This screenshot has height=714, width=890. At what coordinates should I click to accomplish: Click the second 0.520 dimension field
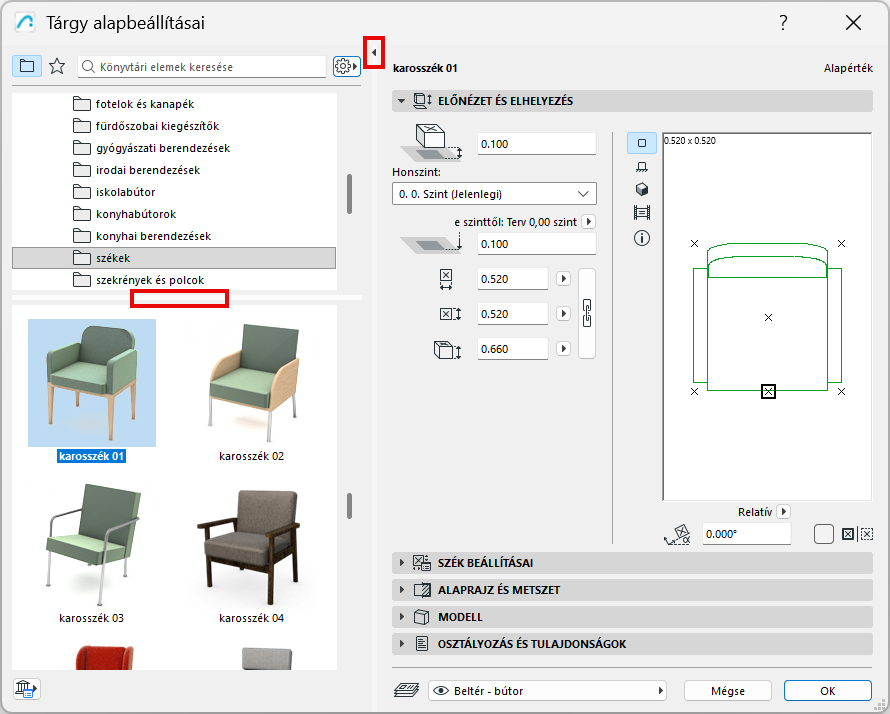(x=513, y=313)
